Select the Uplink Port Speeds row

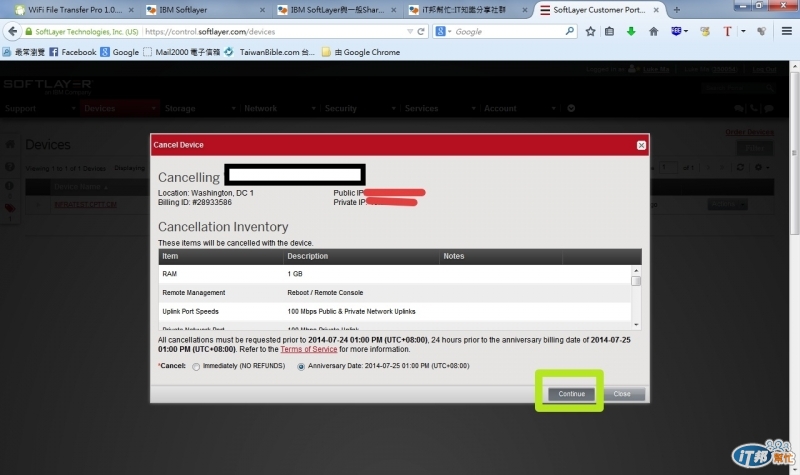point(395,312)
